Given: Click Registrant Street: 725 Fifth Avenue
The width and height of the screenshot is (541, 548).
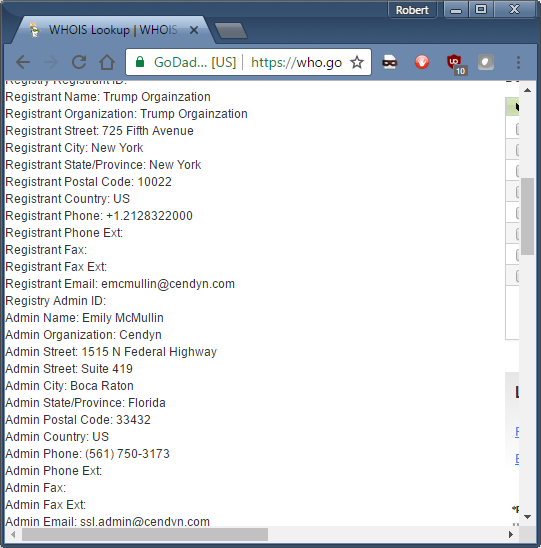Looking at the screenshot, I should point(99,131).
